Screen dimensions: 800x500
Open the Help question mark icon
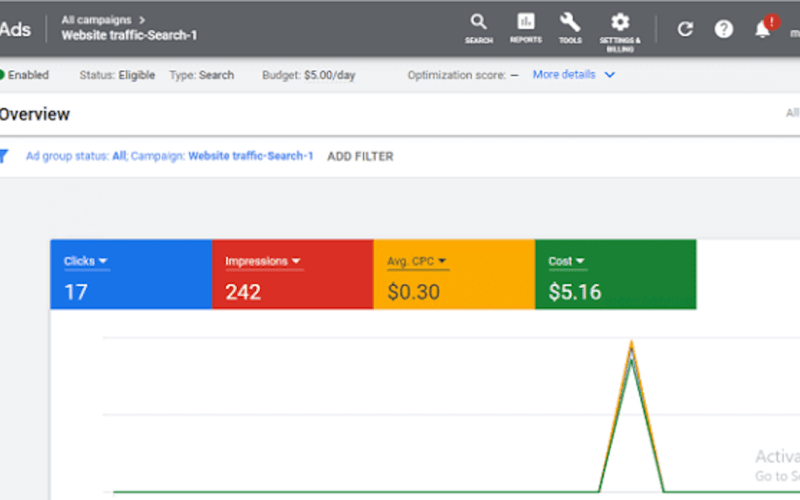pos(723,29)
